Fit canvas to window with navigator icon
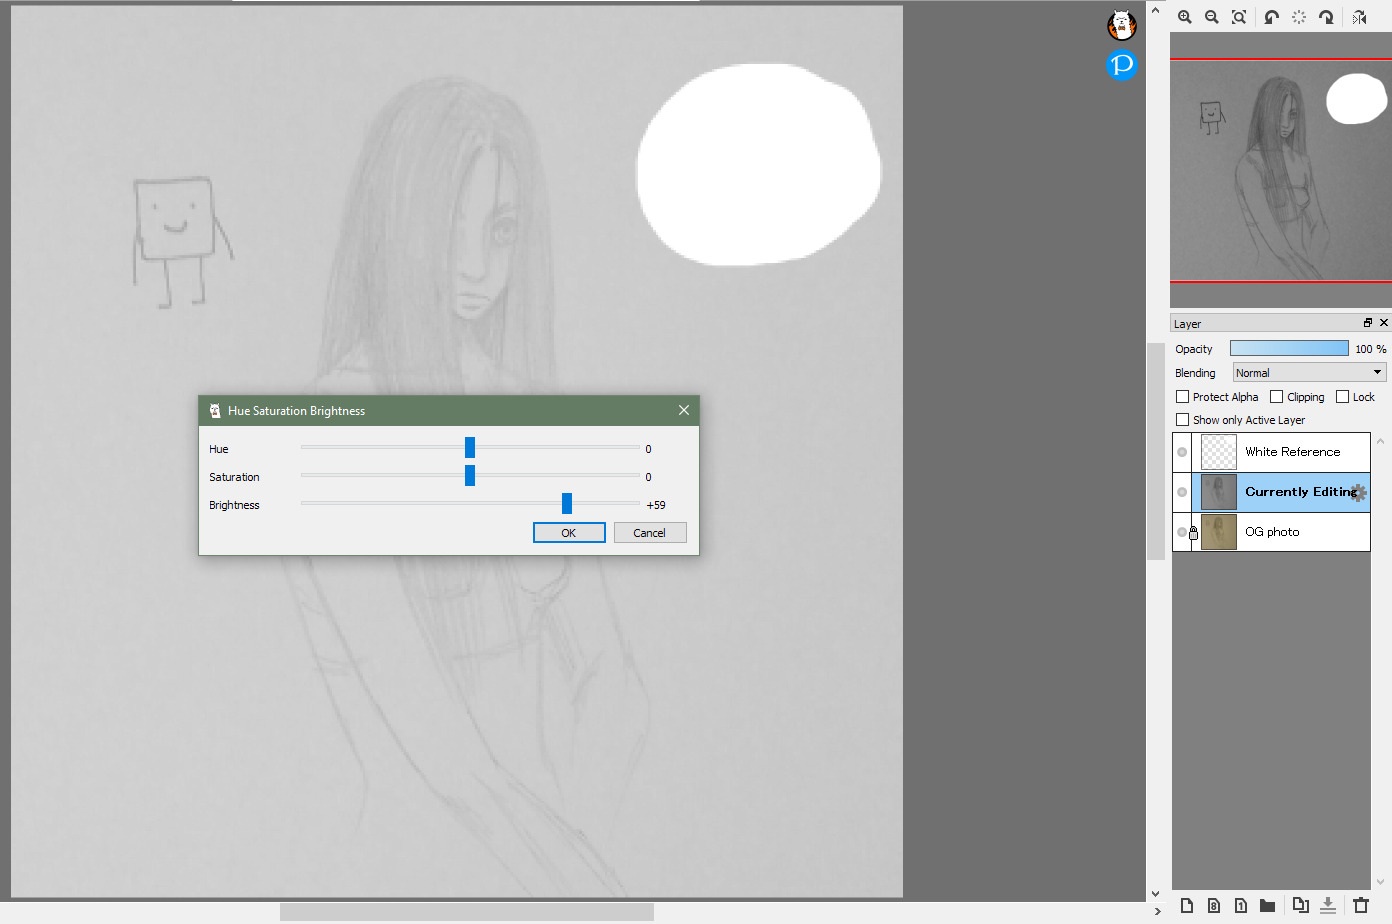 [x=1239, y=17]
